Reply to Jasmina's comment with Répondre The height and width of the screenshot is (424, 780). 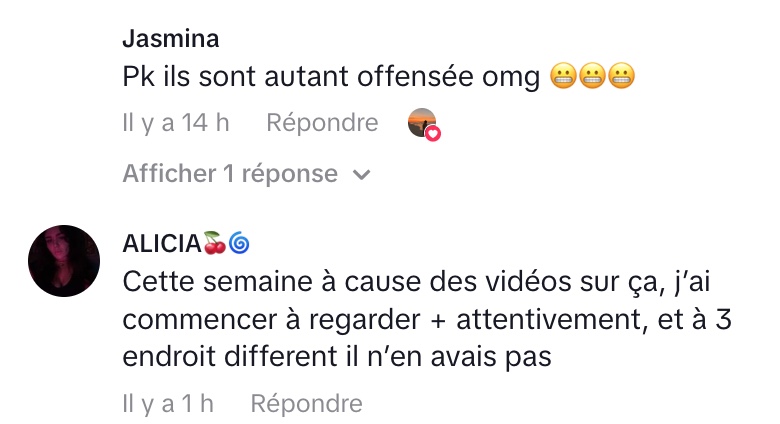pyautogui.click(x=322, y=122)
